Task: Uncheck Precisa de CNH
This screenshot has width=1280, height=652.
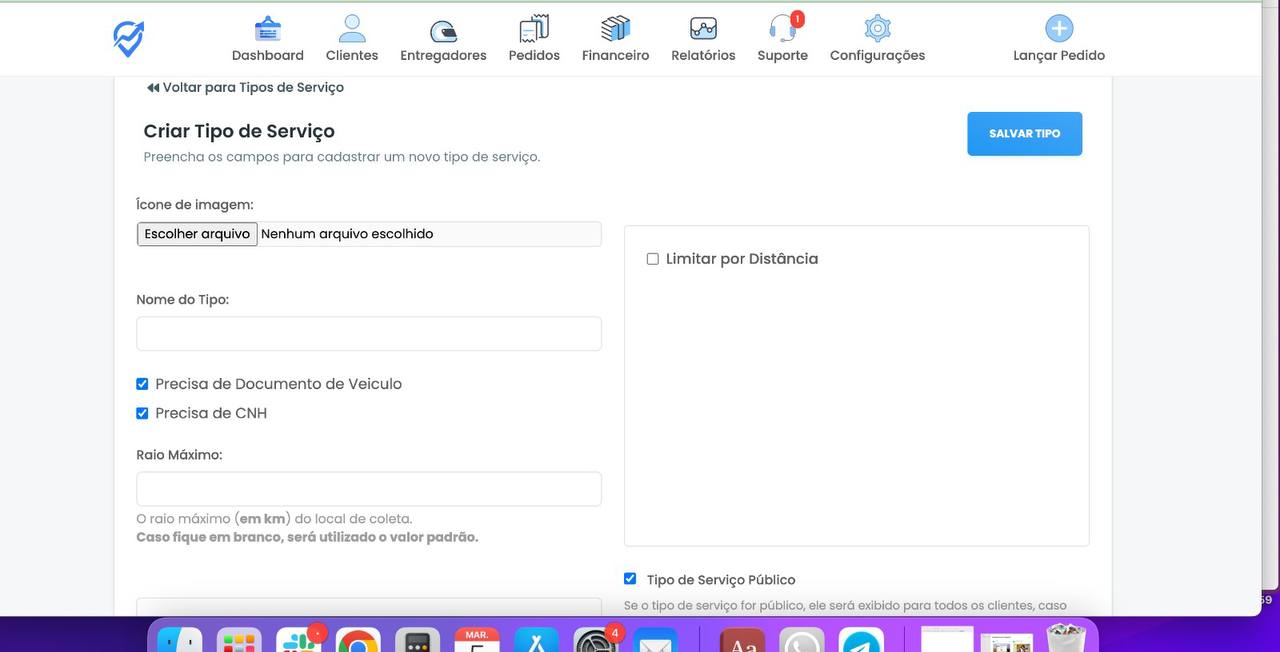Action: pos(142,412)
